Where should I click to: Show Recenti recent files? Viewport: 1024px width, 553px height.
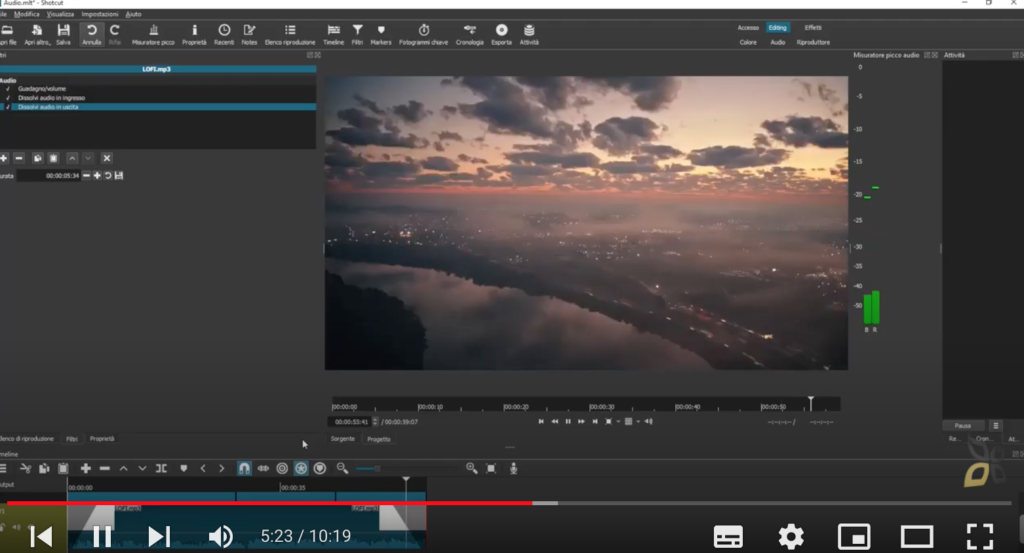(x=224, y=35)
